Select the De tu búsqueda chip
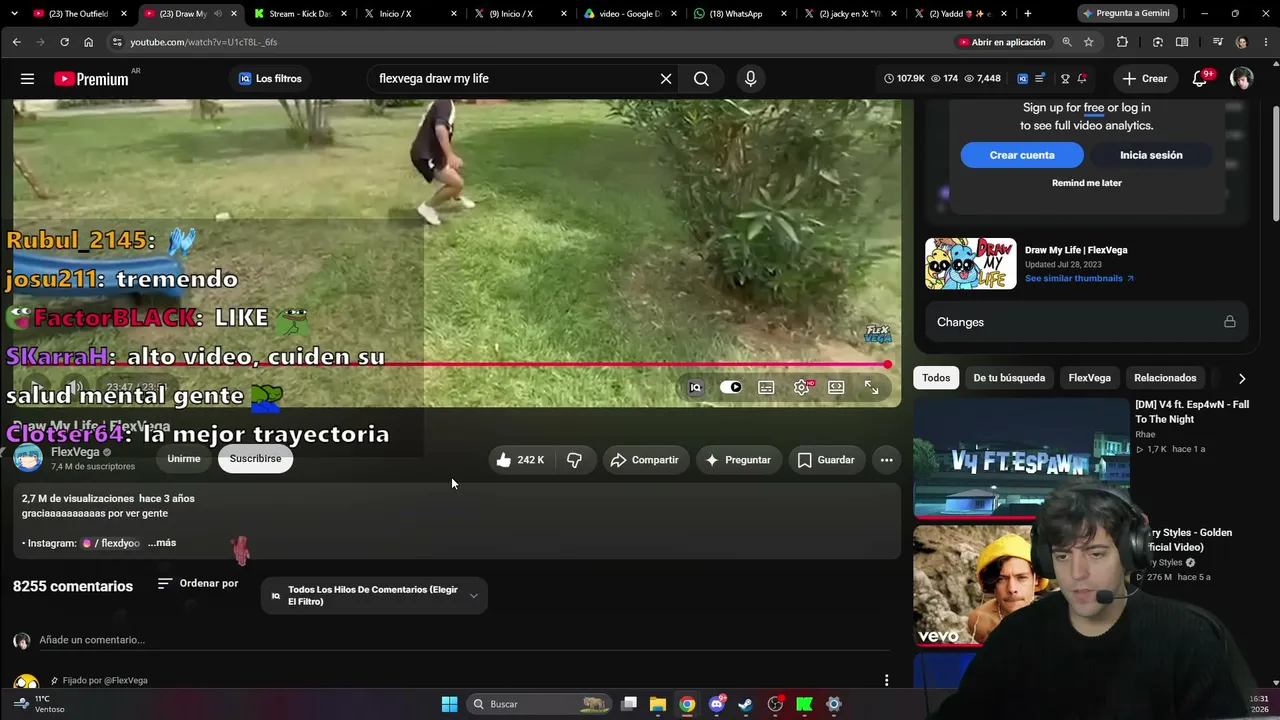 (1009, 378)
